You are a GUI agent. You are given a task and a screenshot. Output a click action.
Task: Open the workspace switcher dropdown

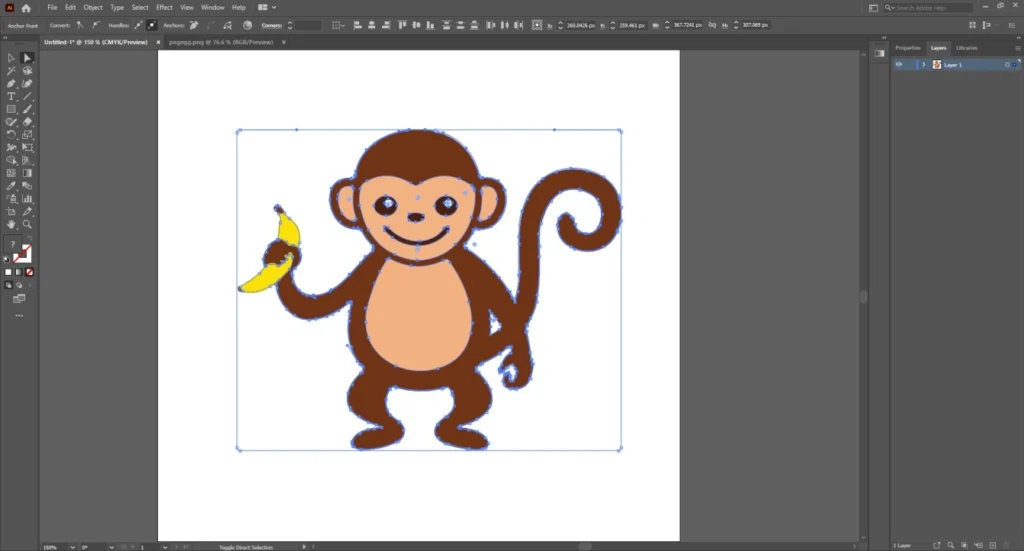266,8
